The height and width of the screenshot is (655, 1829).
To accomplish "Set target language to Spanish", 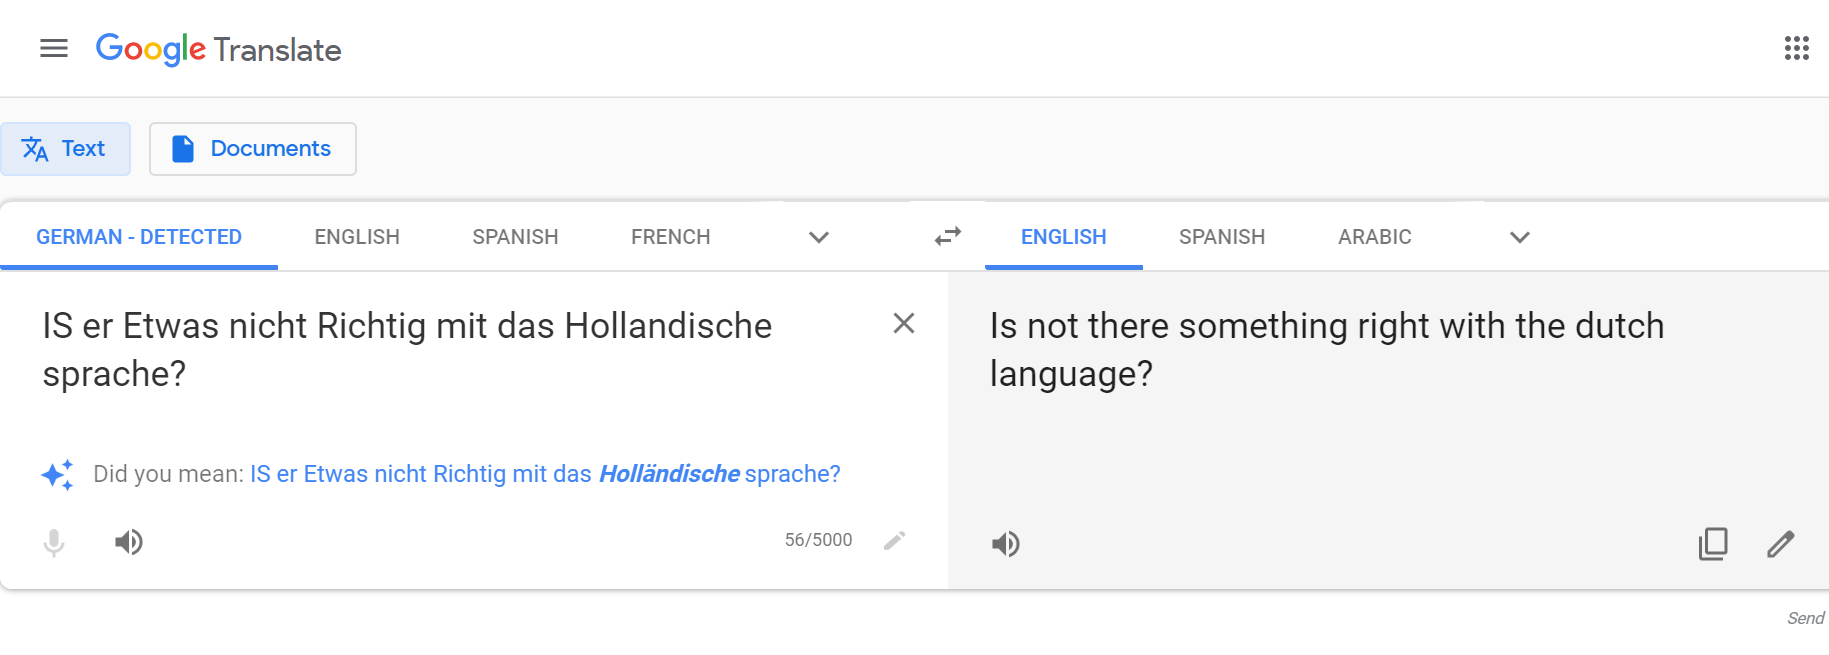I will point(1222,237).
